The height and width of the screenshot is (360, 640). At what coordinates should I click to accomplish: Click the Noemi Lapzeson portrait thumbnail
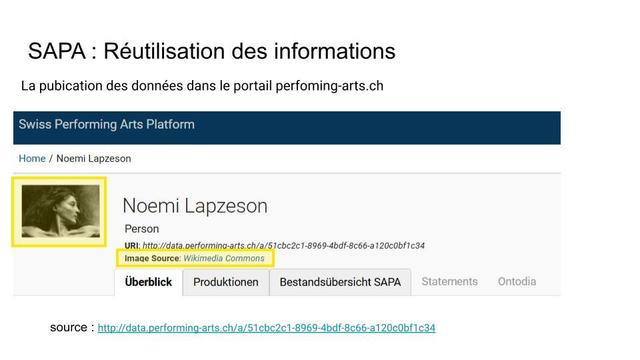click(x=60, y=211)
